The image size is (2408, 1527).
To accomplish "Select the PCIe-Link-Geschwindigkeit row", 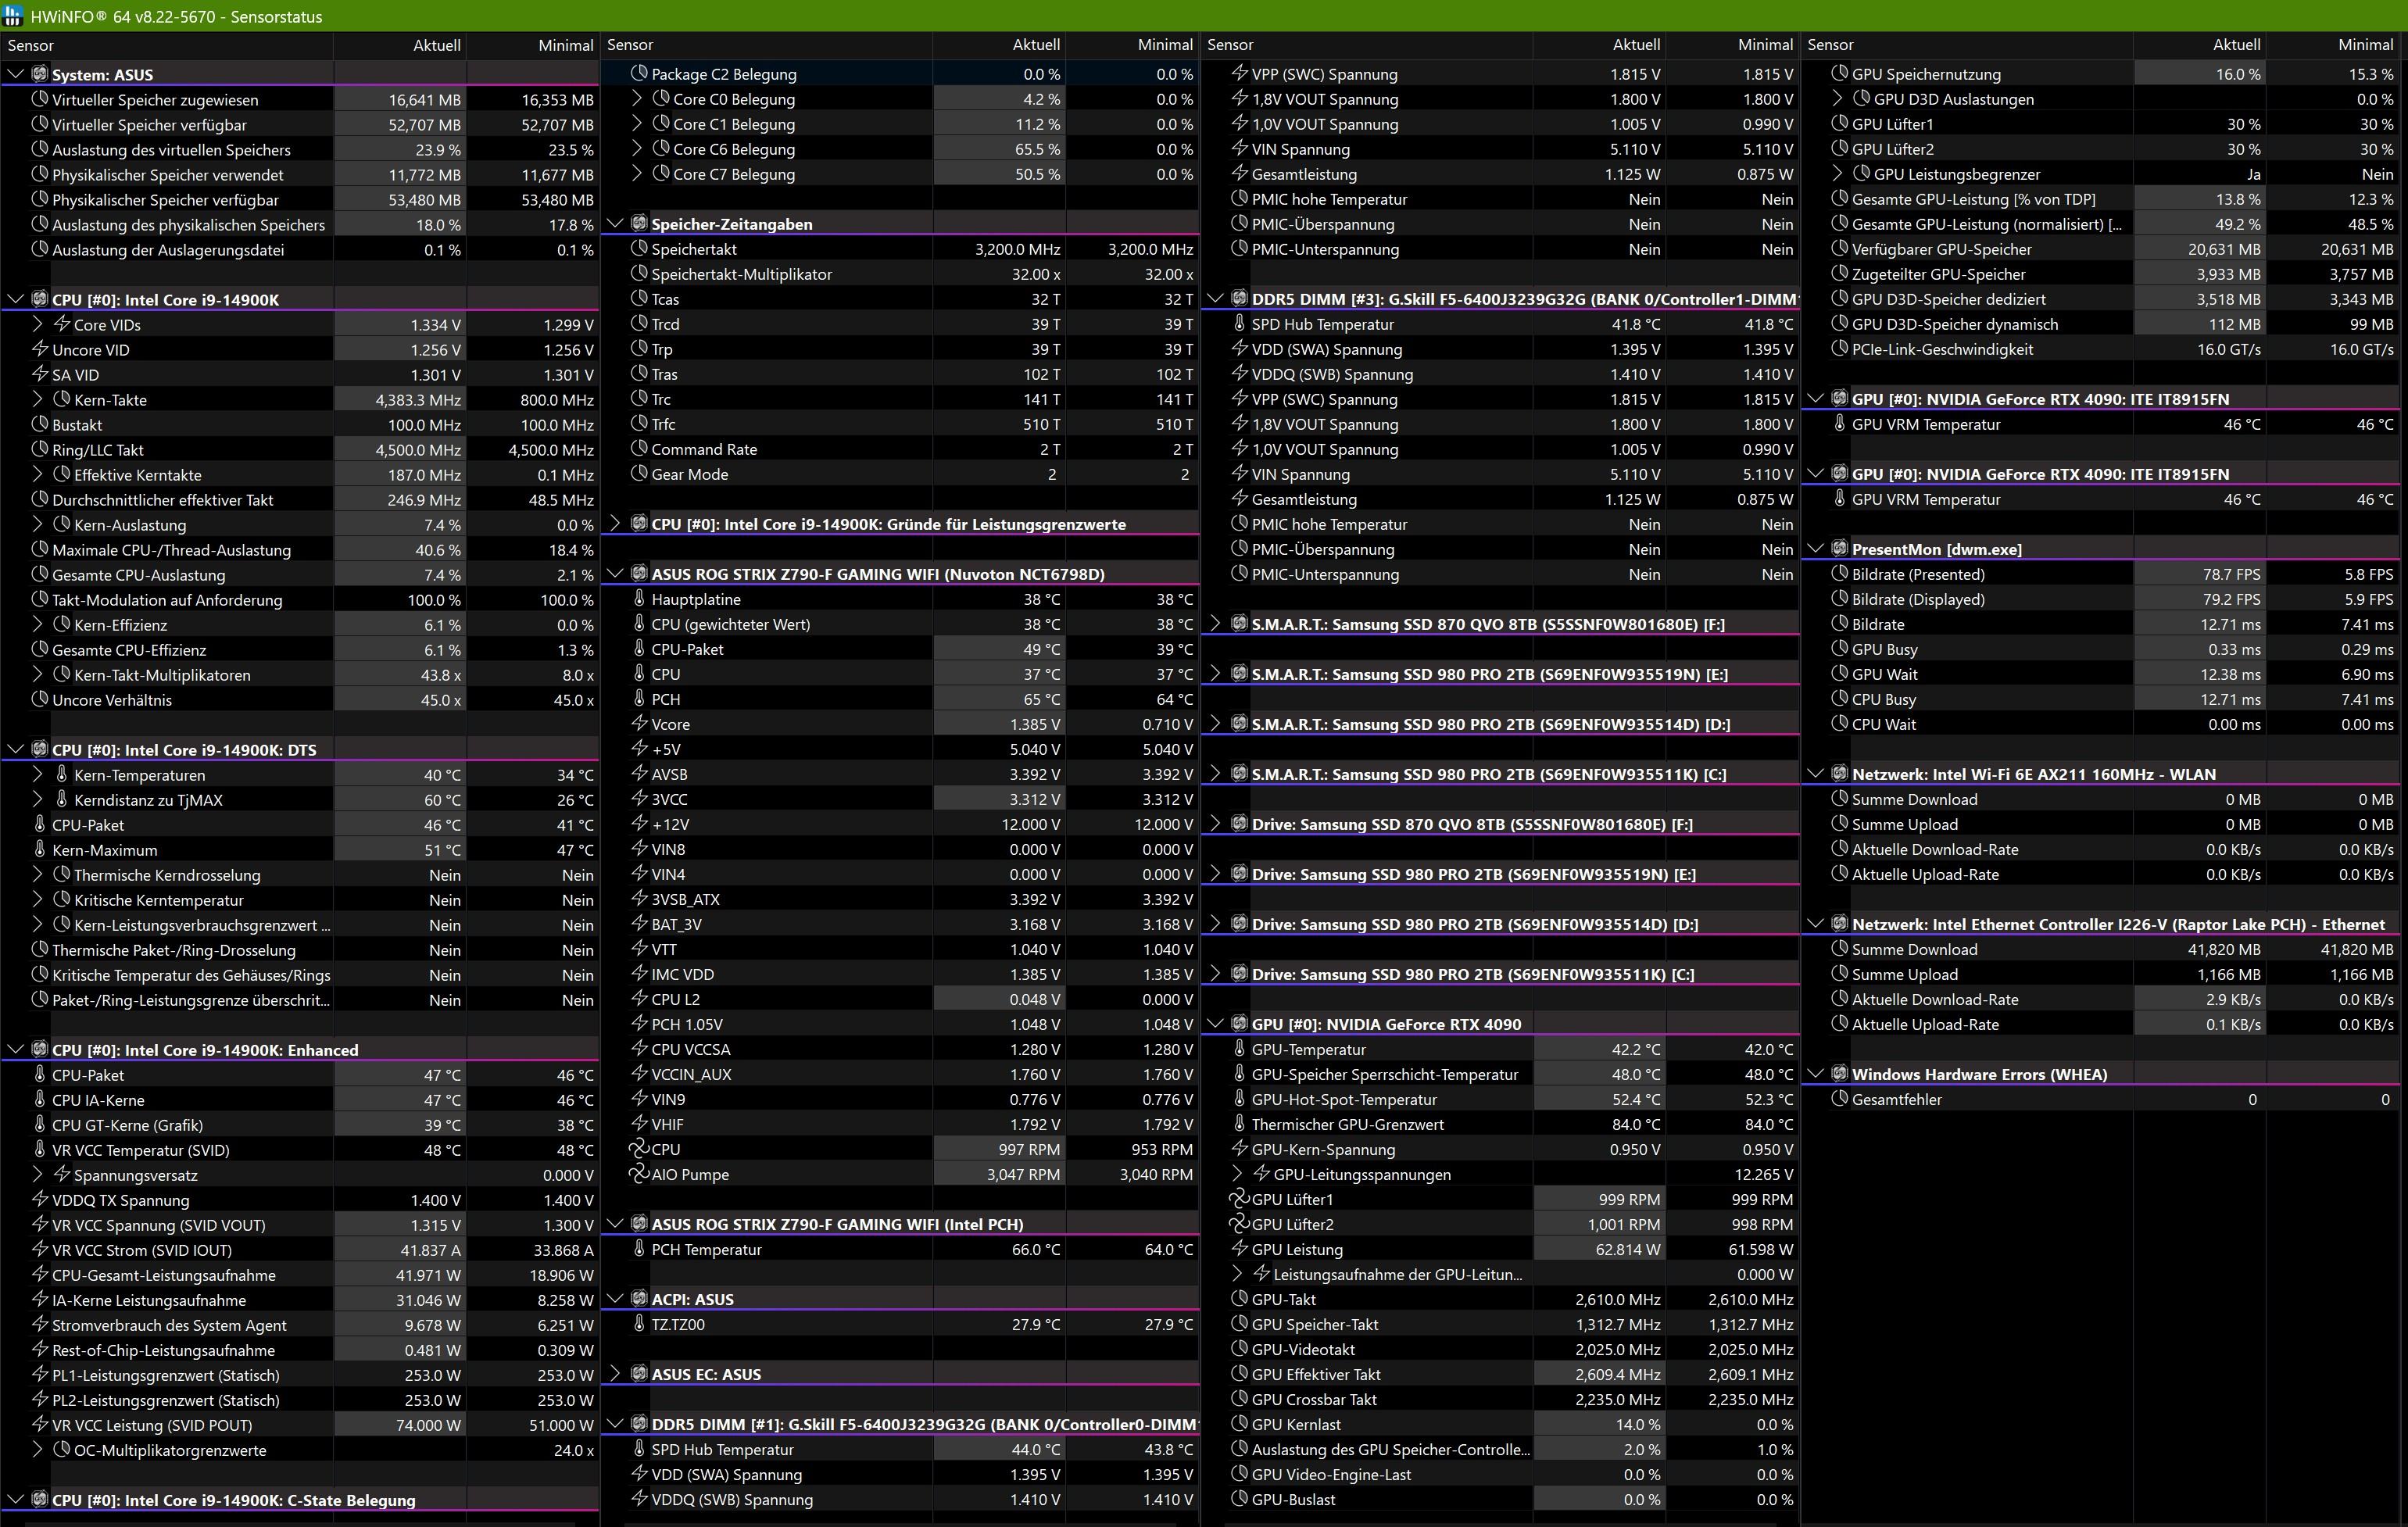I will [2100, 348].
